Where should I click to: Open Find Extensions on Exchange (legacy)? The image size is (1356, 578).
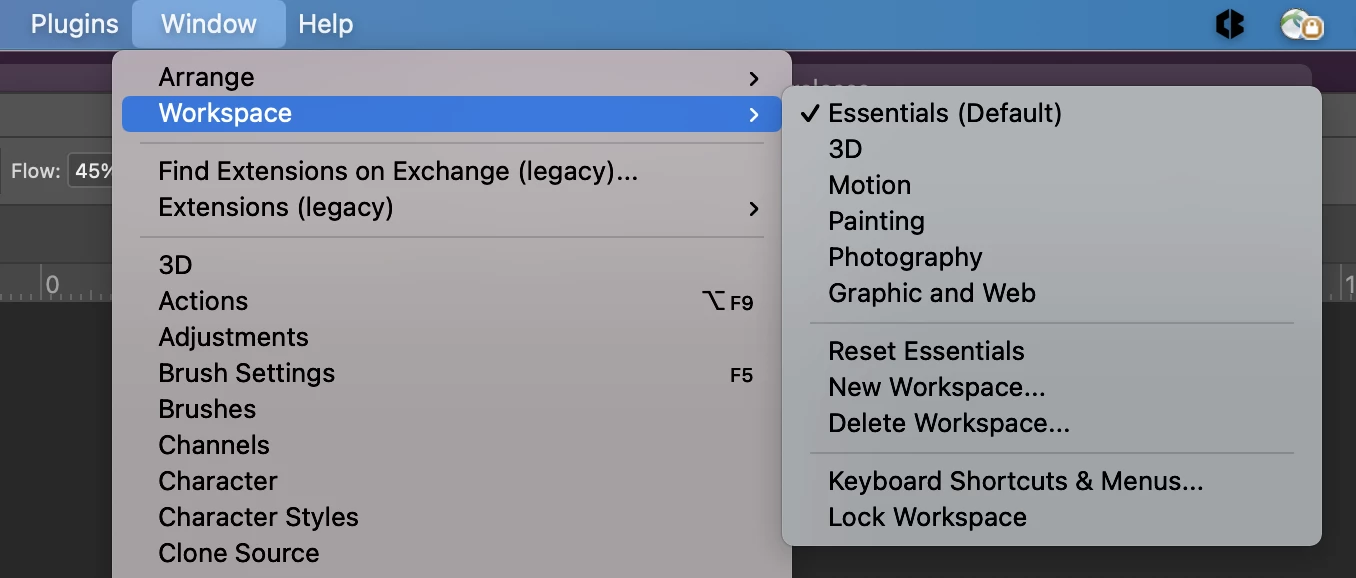(x=397, y=172)
